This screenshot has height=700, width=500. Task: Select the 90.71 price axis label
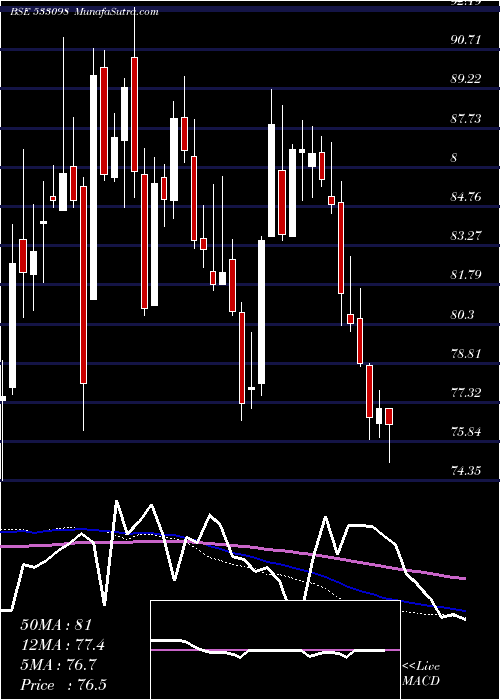(x=466, y=40)
